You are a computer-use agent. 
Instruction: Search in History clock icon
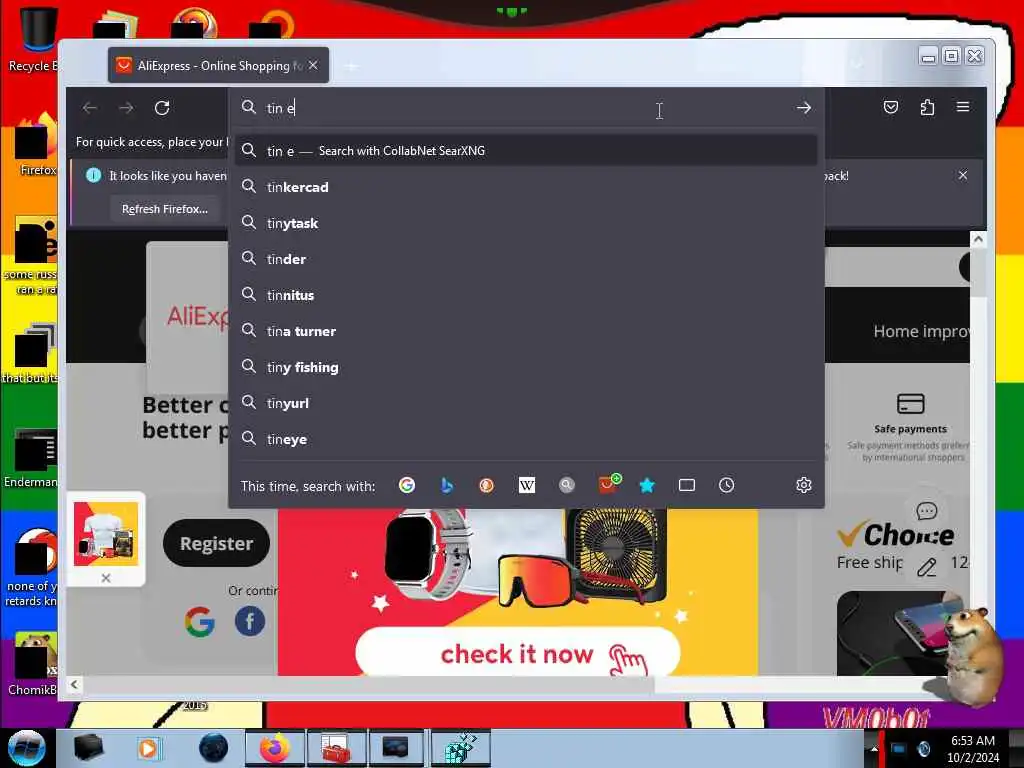click(726, 485)
